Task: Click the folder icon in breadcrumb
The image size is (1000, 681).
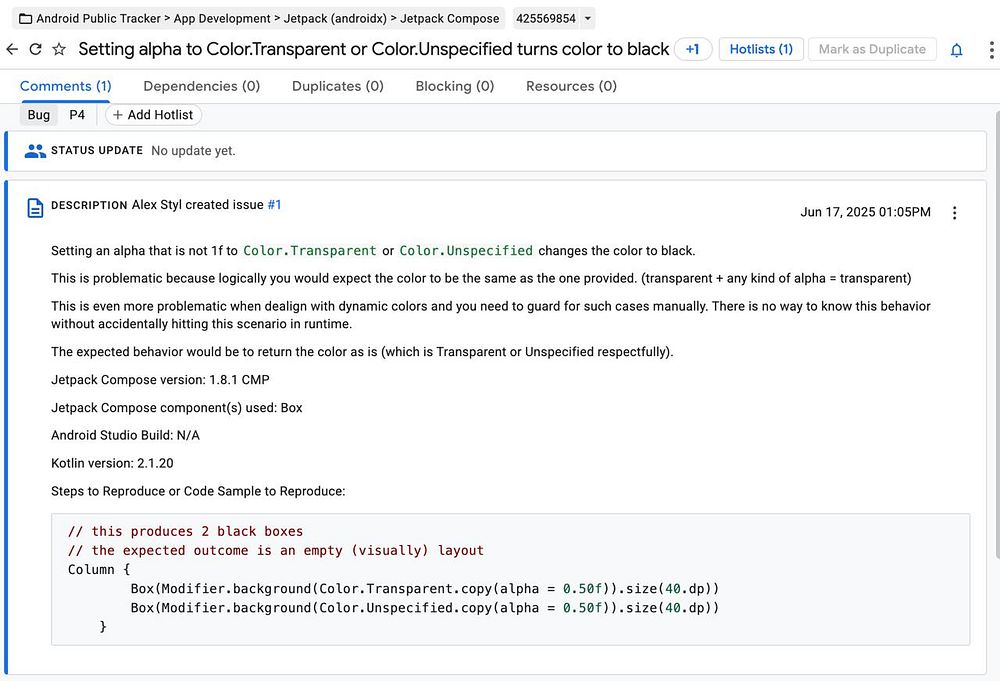Action: (x=26, y=18)
